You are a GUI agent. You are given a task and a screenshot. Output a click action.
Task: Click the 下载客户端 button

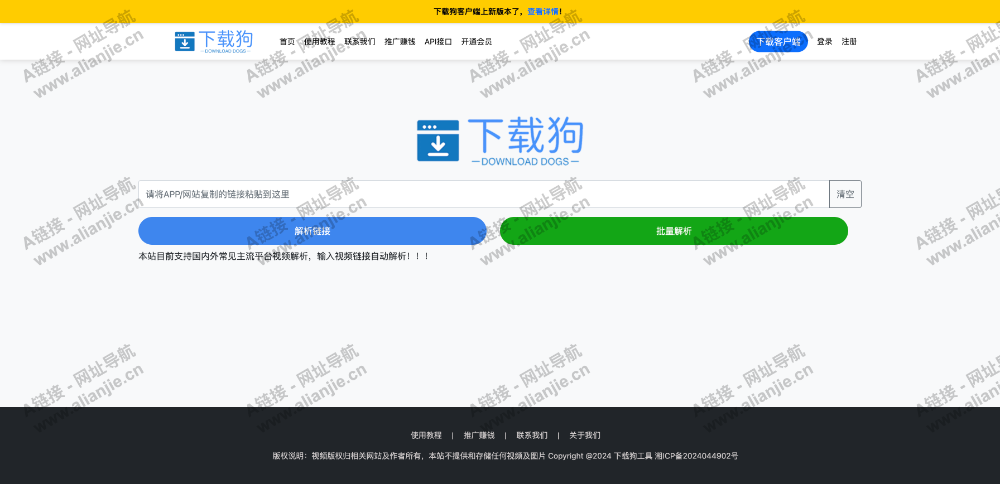(778, 41)
